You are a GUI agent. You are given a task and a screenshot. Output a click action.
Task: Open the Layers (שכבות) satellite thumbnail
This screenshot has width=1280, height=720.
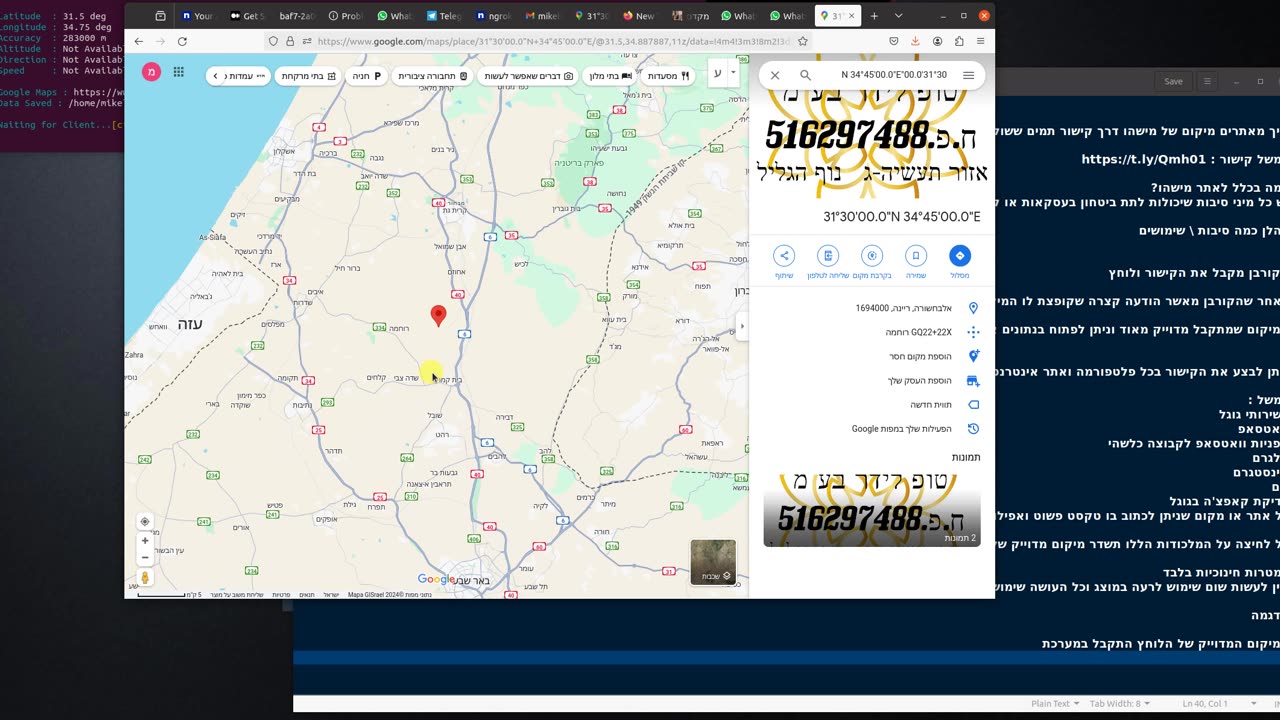click(713, 562)
